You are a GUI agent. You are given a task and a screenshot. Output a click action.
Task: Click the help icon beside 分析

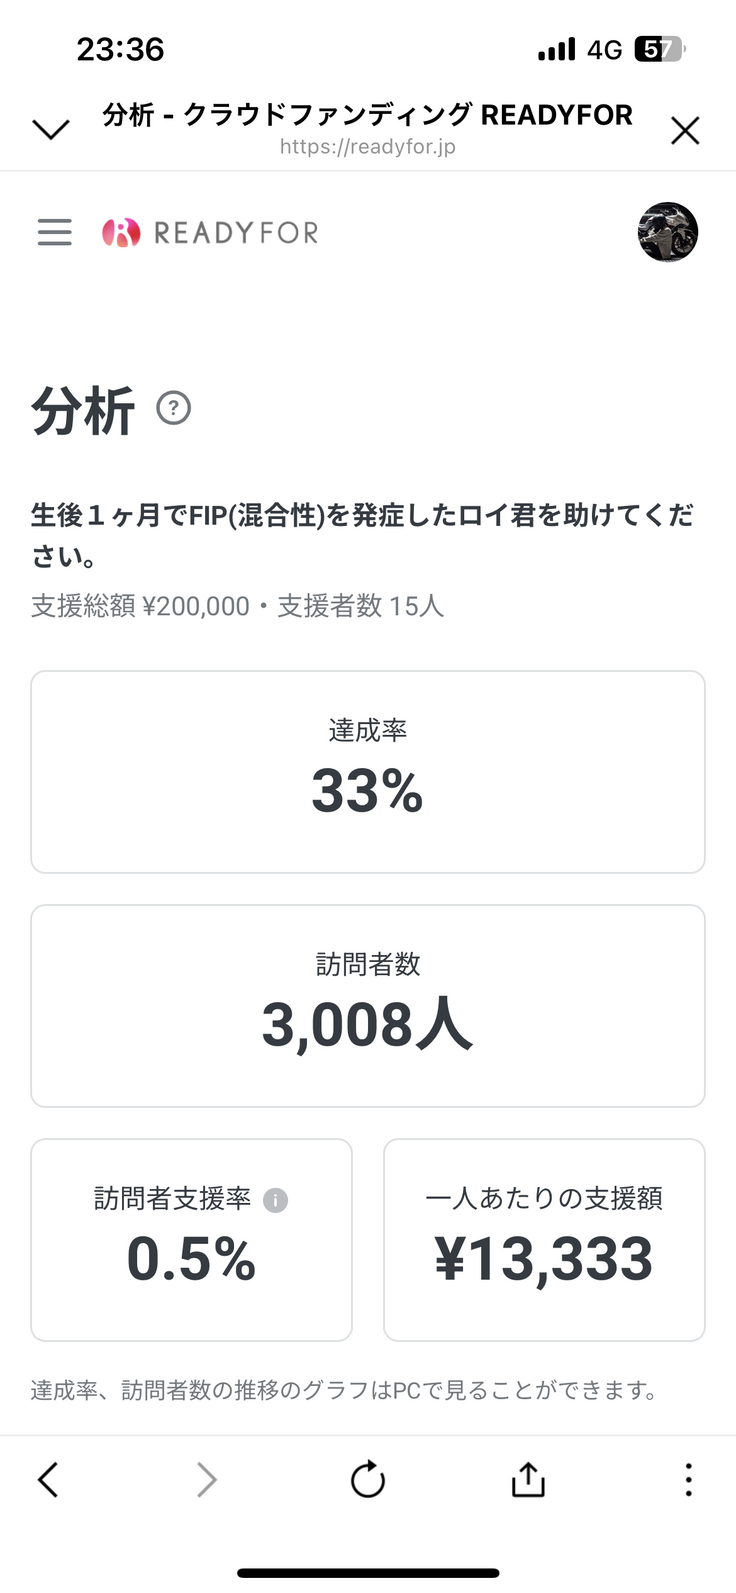click(x=174, y=408)
